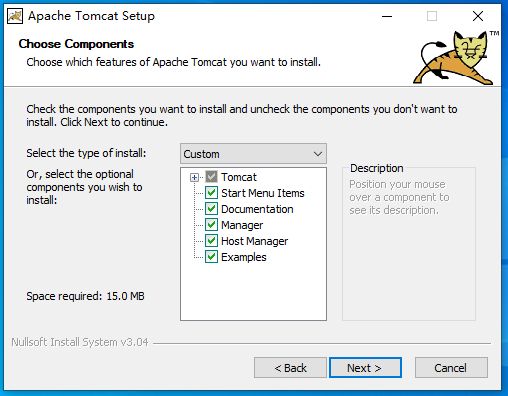This screenshot has width=508, height=396.
Task: Close the Apache Tomcat Setup window
Action: pyautogui.click(x=478, y=16)
